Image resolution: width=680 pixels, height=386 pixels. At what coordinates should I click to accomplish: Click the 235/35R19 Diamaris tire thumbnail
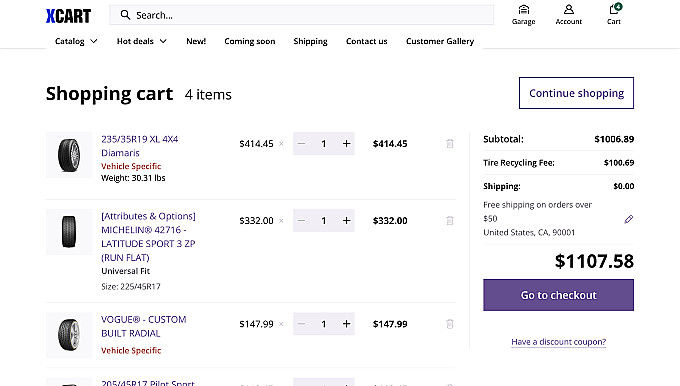coord(69,155)
